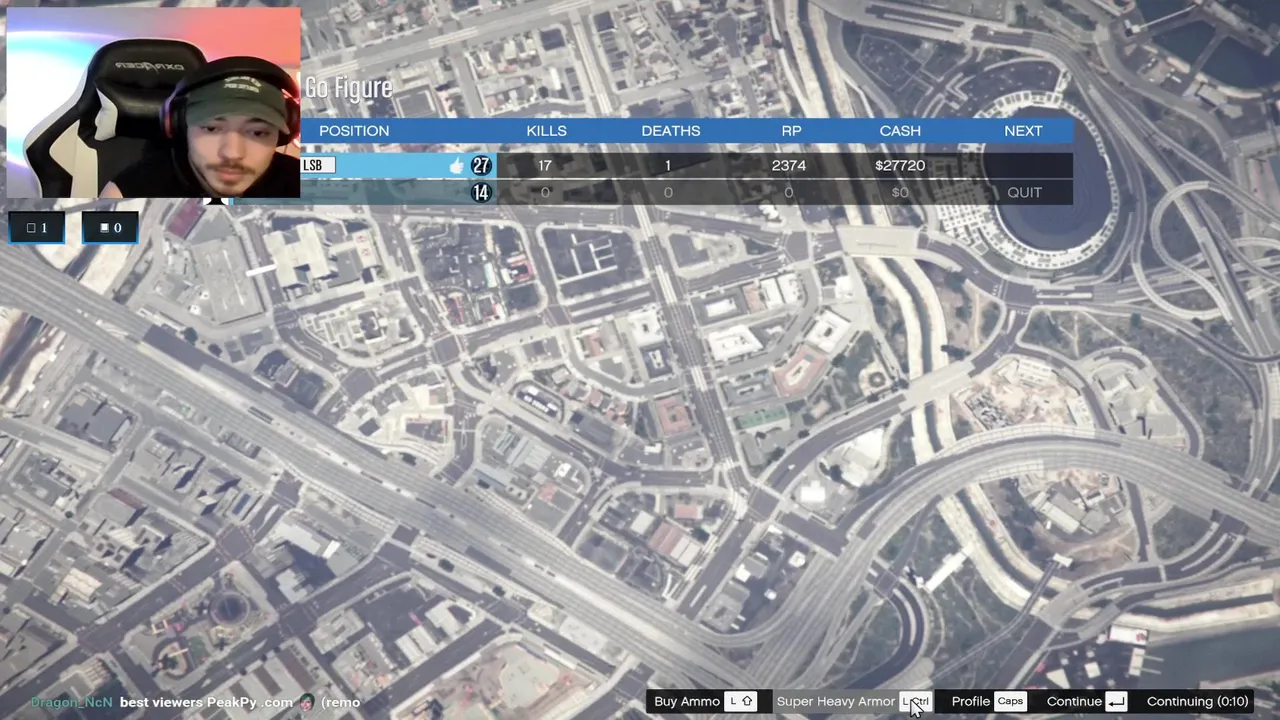This screenshot has width=1280, height=720.
Task: Click the KILLS column header
Action: tap(546, 131)
